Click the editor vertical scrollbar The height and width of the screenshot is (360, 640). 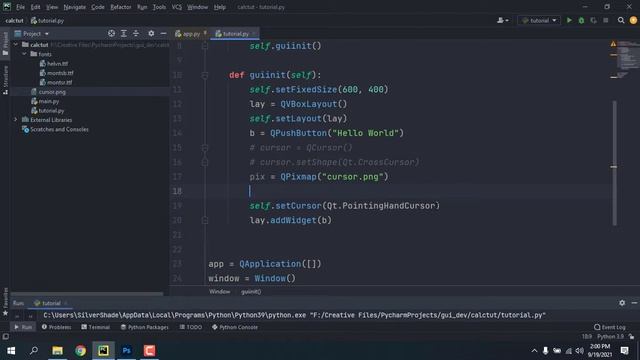coord(615,163)
